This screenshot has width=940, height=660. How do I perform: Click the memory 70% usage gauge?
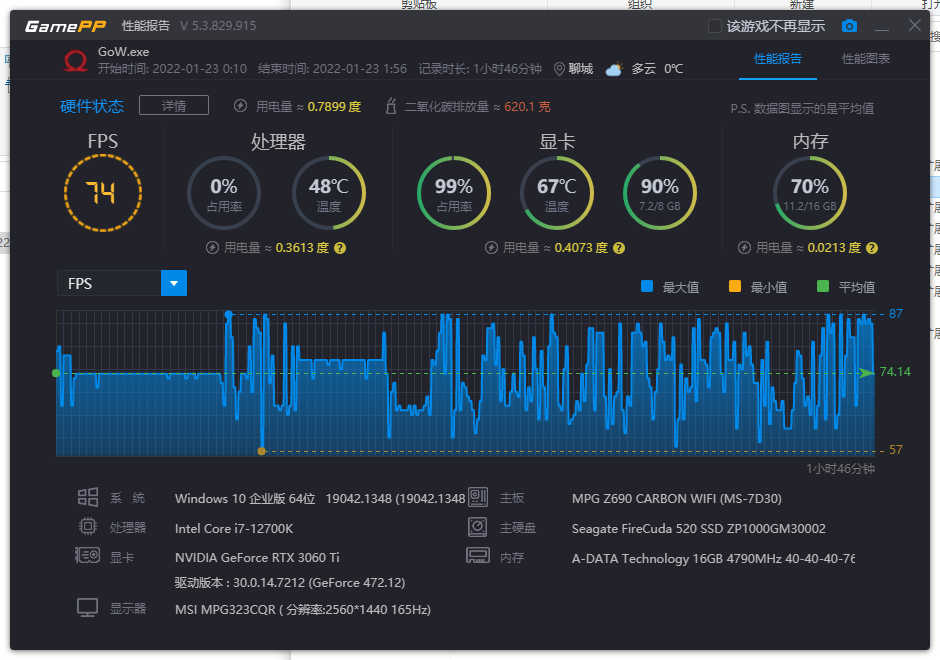(810, 193)
